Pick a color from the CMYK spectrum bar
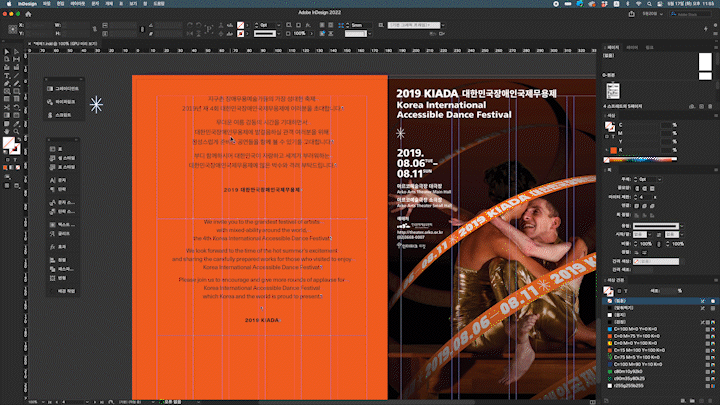Viewport: 720px width, 405px height. (641, 160)
